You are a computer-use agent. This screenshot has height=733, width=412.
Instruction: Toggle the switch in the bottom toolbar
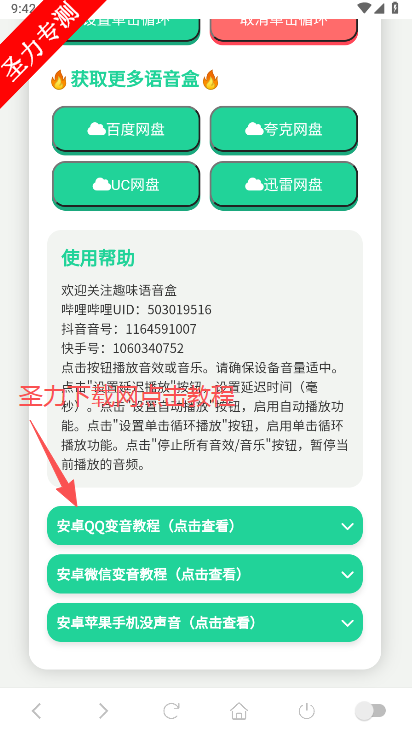pos(370,711)
